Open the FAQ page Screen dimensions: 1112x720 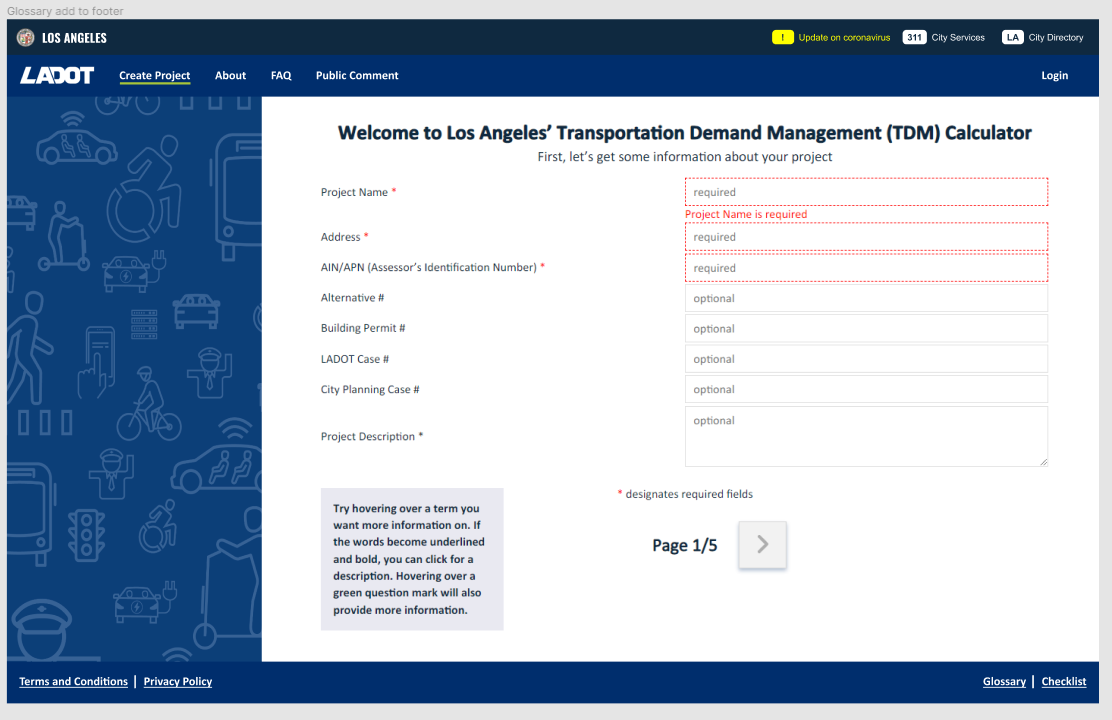(281, 75)
